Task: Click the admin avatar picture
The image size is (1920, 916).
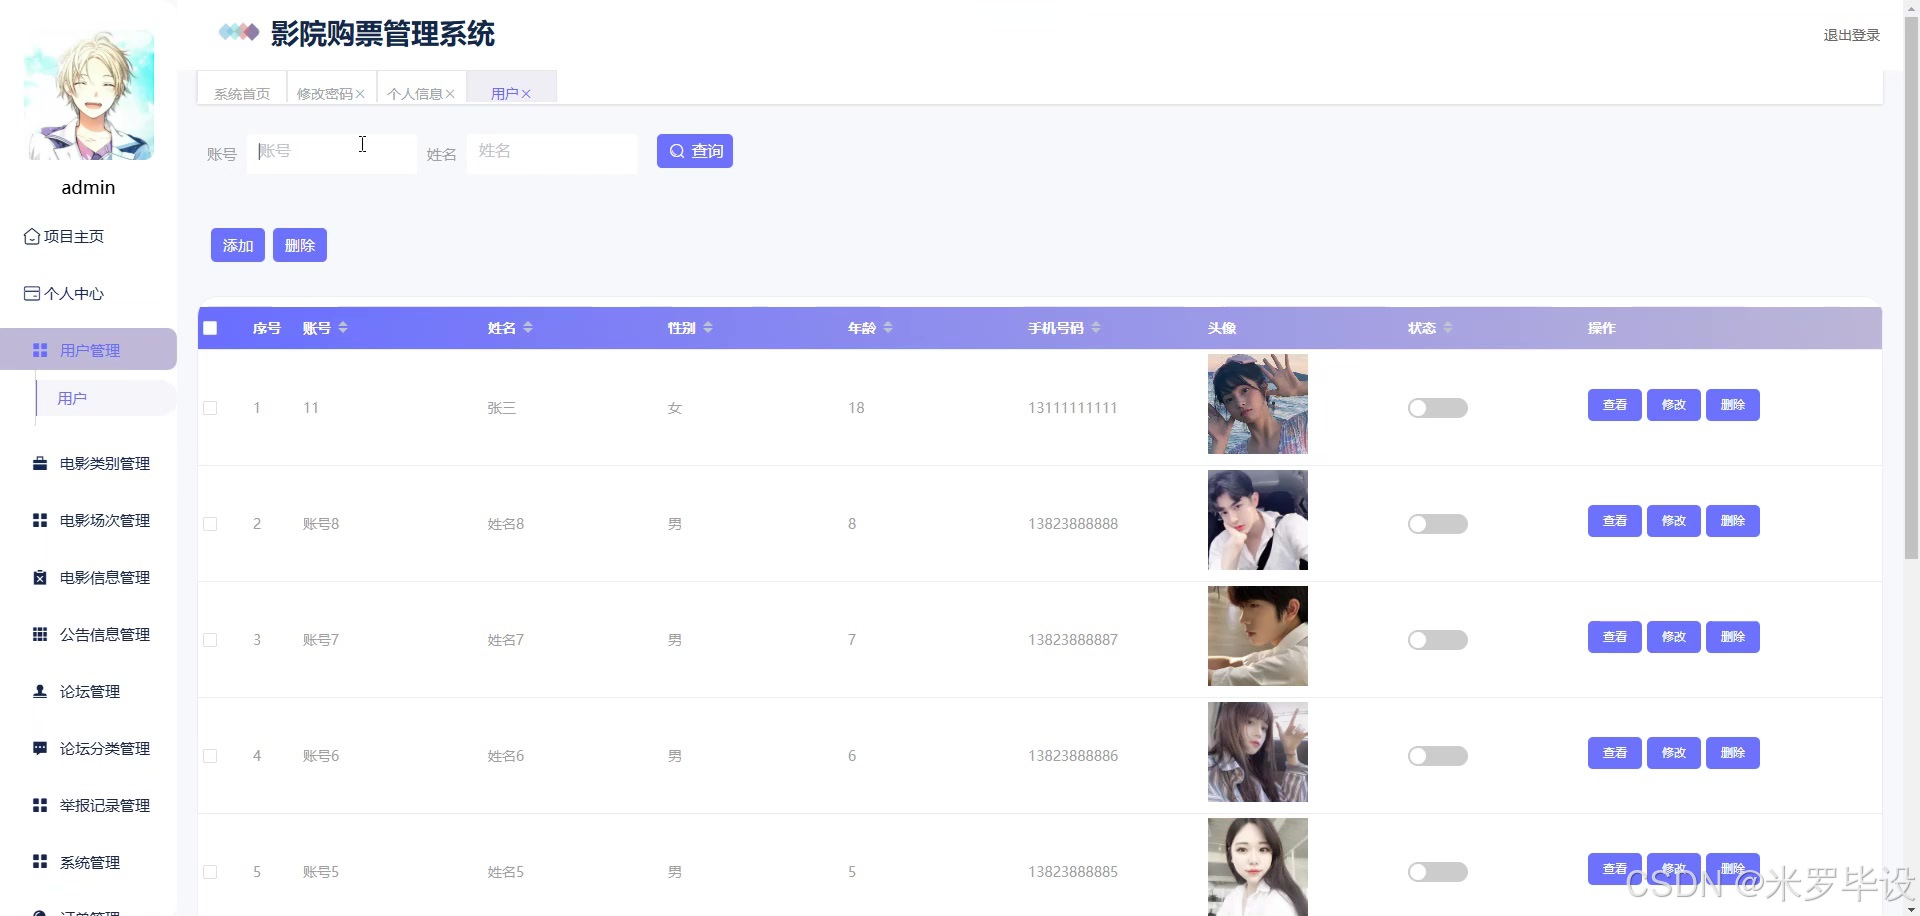Action: (89, 94)
